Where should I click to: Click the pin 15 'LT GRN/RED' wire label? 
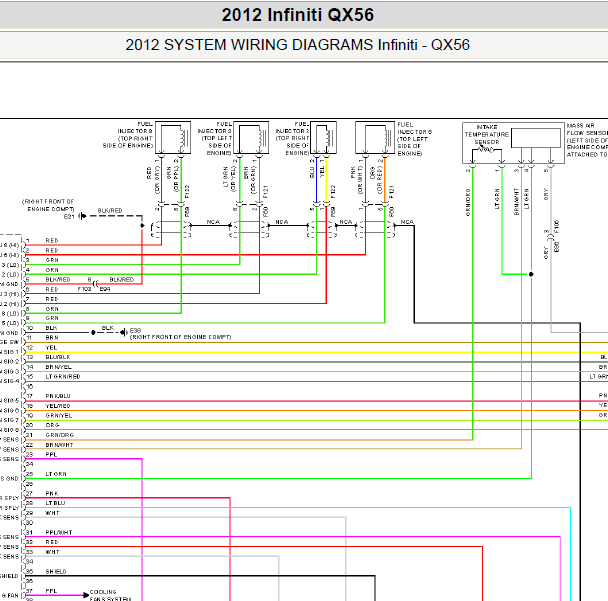(x=63, y=376)
